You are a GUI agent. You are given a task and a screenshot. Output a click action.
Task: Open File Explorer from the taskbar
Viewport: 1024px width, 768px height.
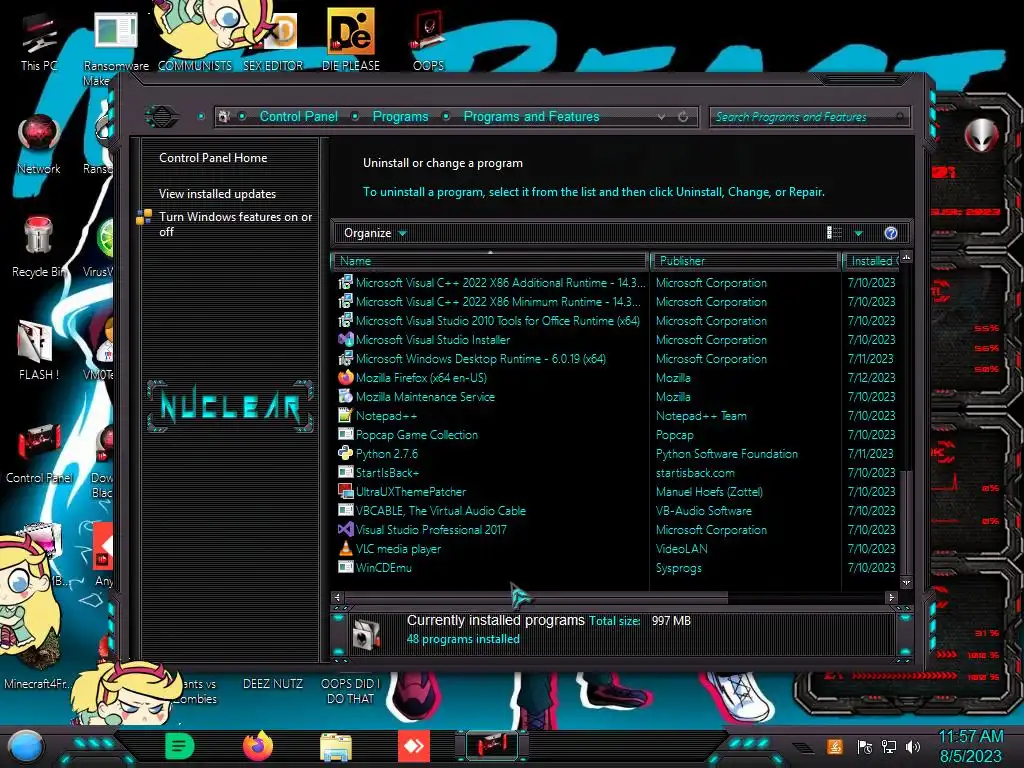[336, 747]
